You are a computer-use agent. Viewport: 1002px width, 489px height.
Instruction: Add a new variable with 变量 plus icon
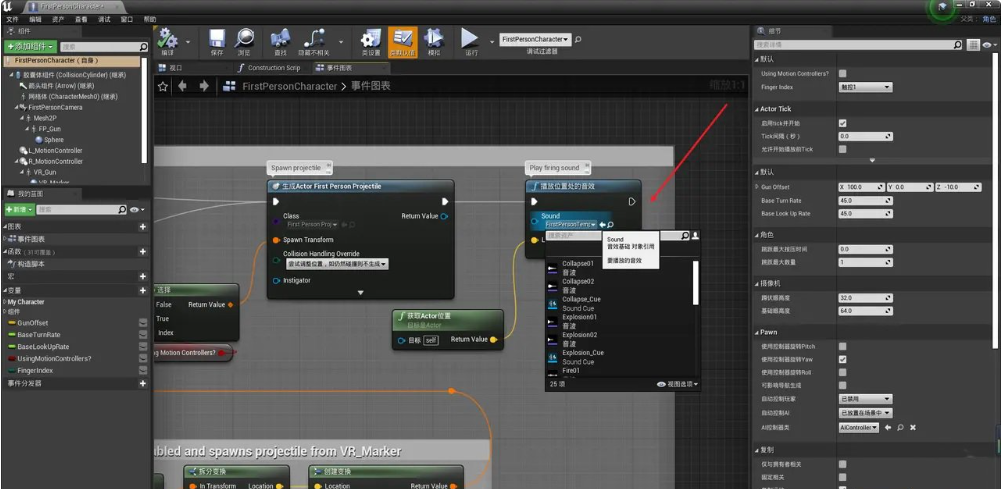click(x=143, y=290)
